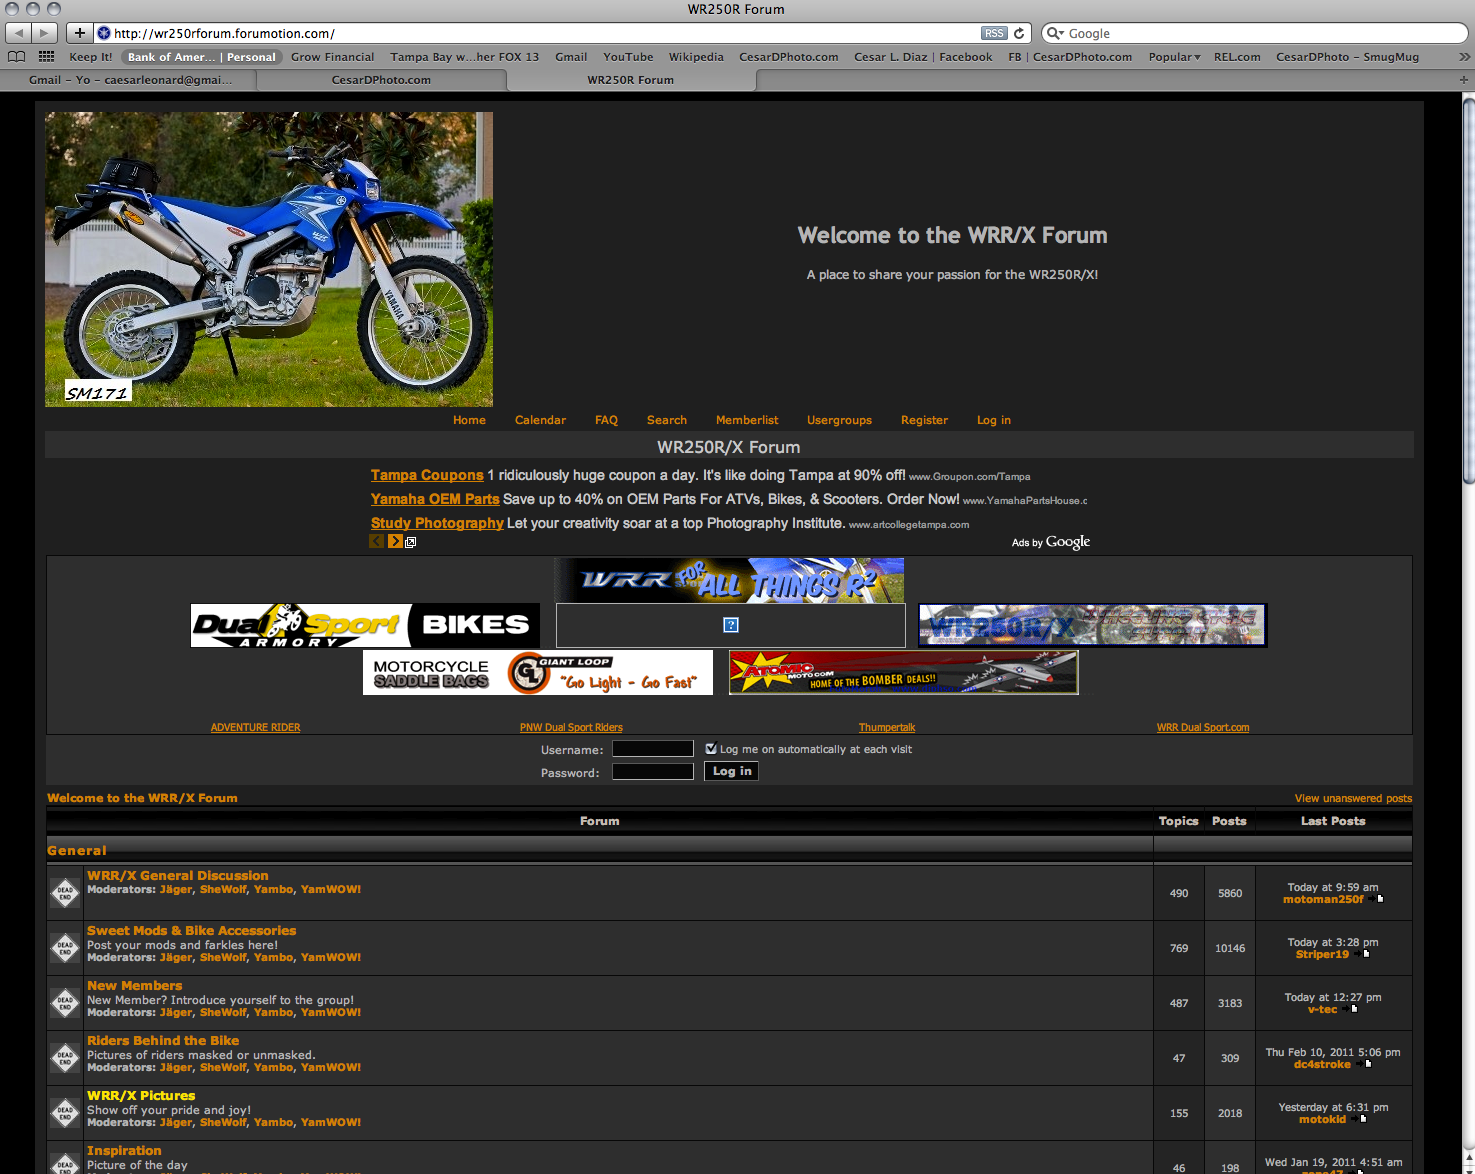Open forum status icon for New Members
Screen dimensions: 1475x1174
point(65,1002)
